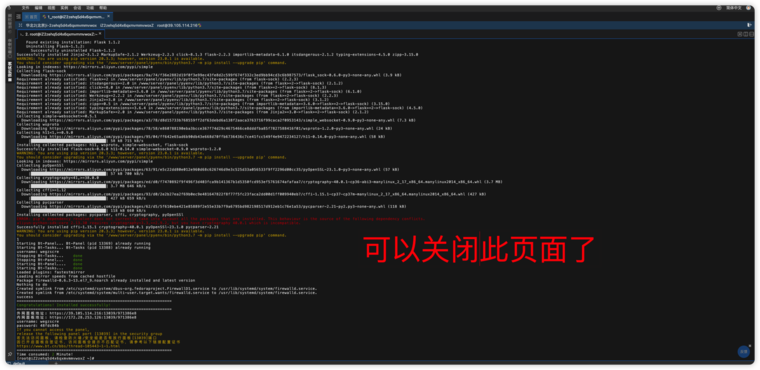This screenshot has width=760, height=370.
Task: Close the 1_root@iZ2zehq5d4s6qxmvm session tab
Action: pos(109,16)
